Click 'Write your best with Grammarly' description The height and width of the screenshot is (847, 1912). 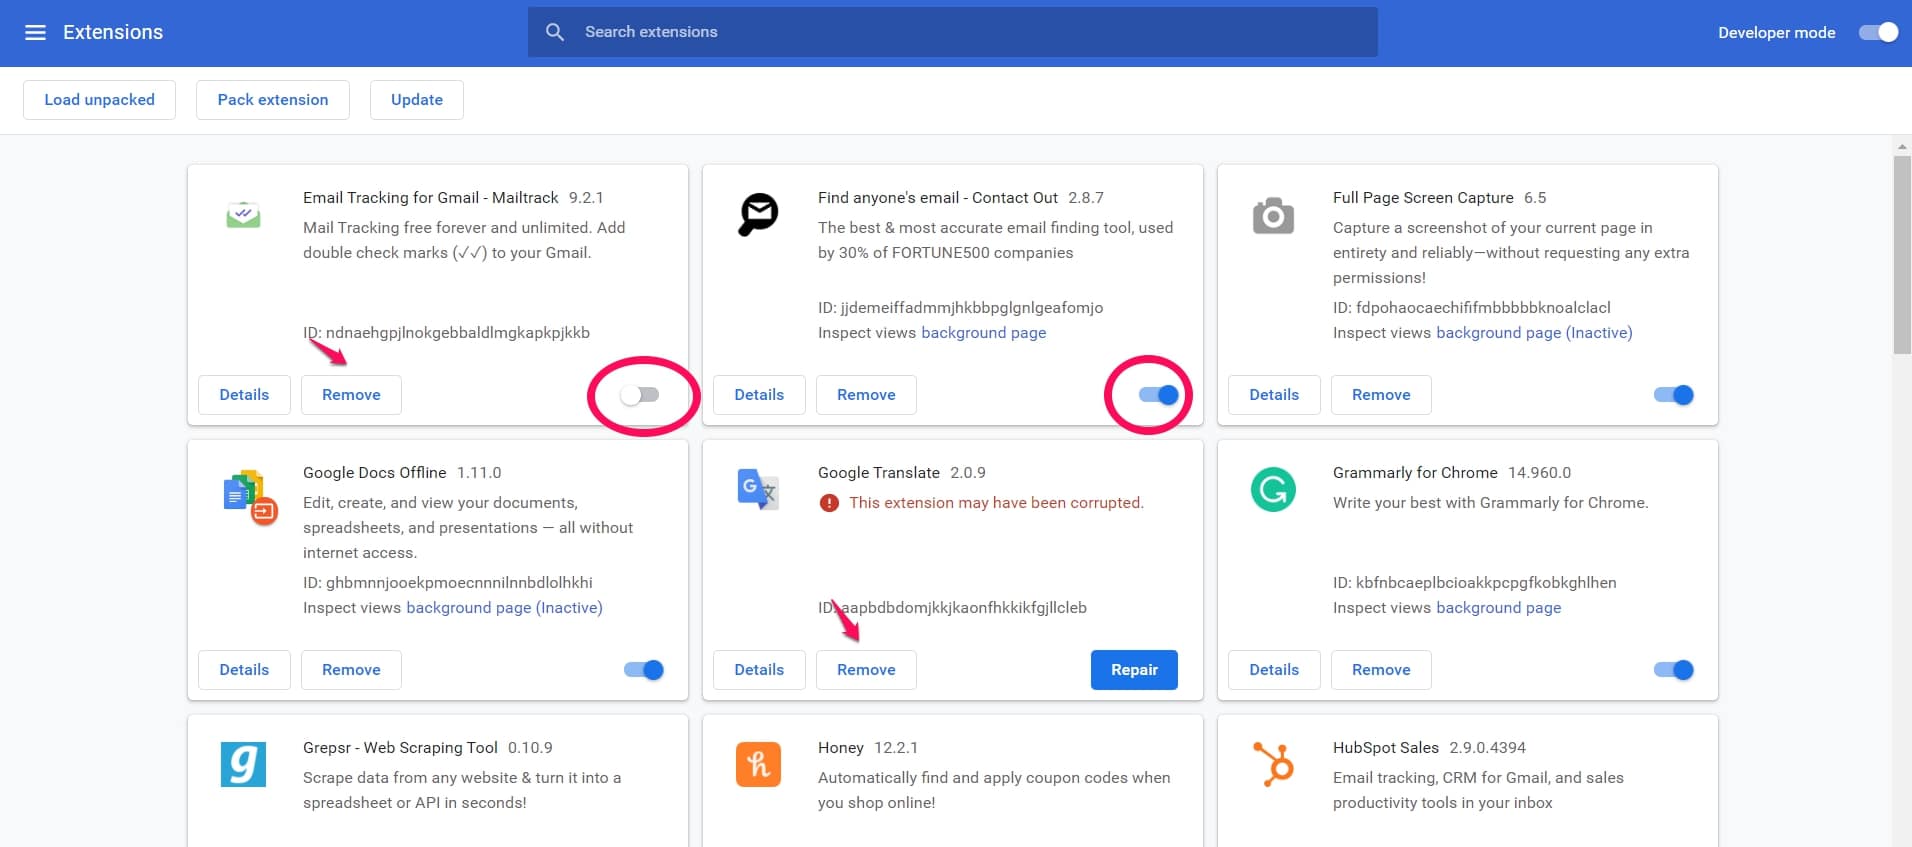click(x=1490, y=503)
